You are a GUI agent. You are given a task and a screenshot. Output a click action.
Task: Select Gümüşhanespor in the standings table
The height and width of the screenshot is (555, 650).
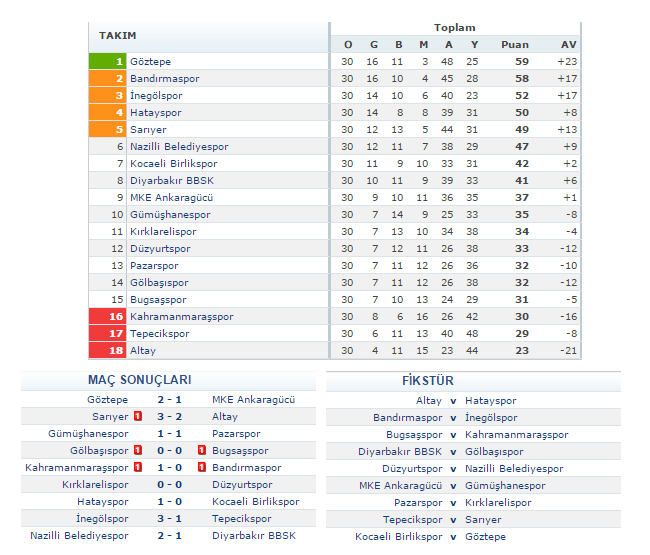[170, 215]
